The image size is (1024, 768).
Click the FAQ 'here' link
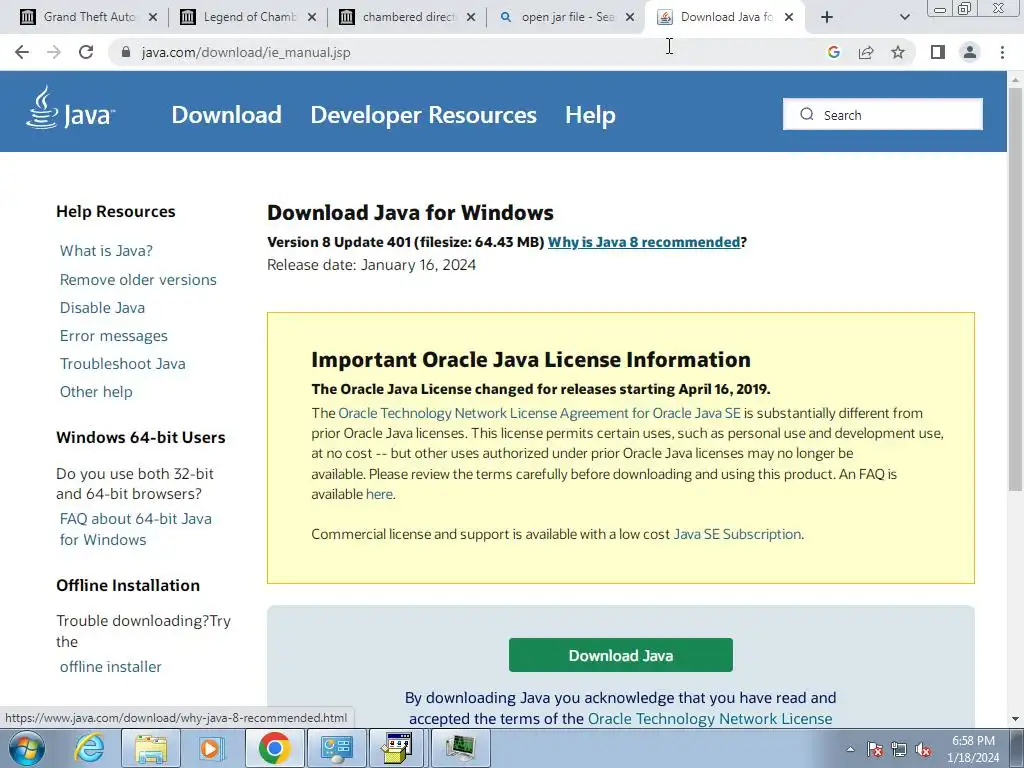pyautogui.click(x=379, y=494)
